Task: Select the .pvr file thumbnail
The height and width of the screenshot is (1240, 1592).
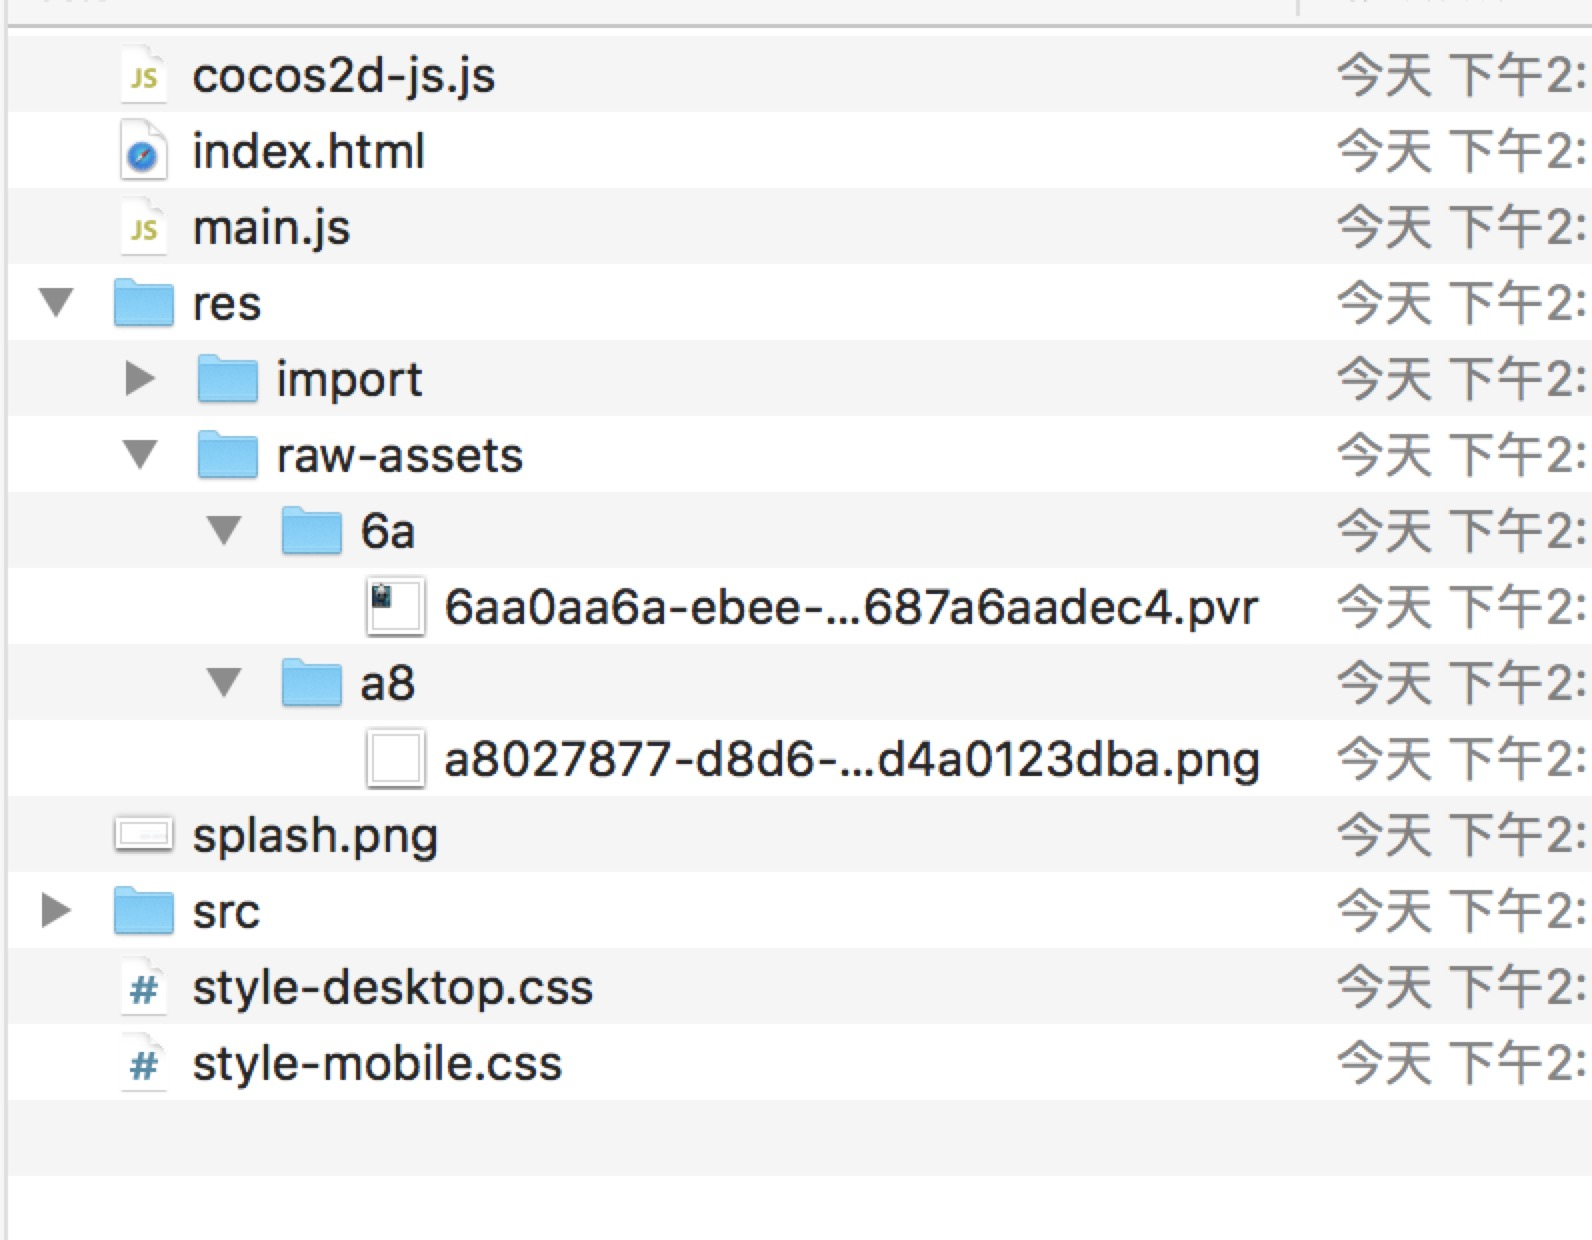Action: click(x=395, y=607)
